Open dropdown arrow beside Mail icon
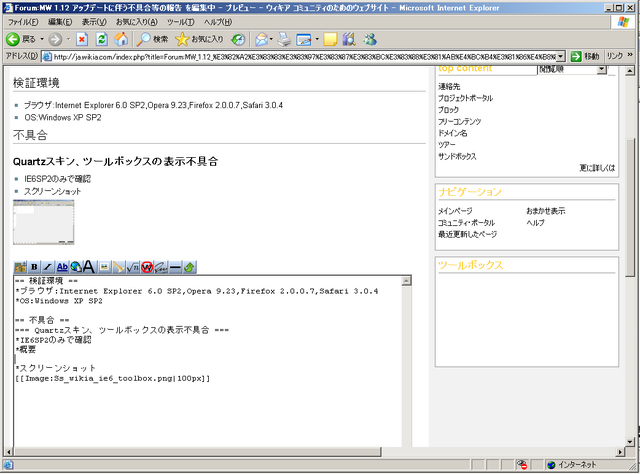 271,39
